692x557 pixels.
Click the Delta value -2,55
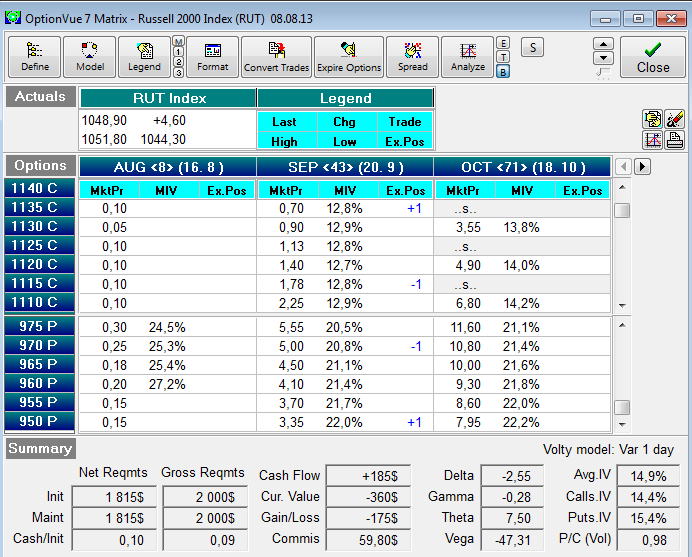(512, 476)
